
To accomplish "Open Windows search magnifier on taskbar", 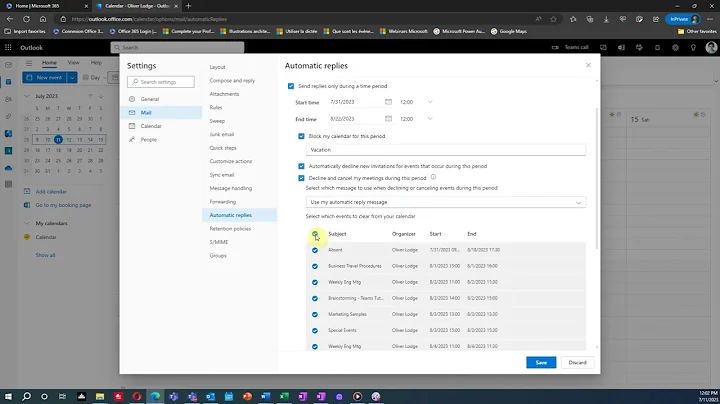I will click(x=27, y=396).
